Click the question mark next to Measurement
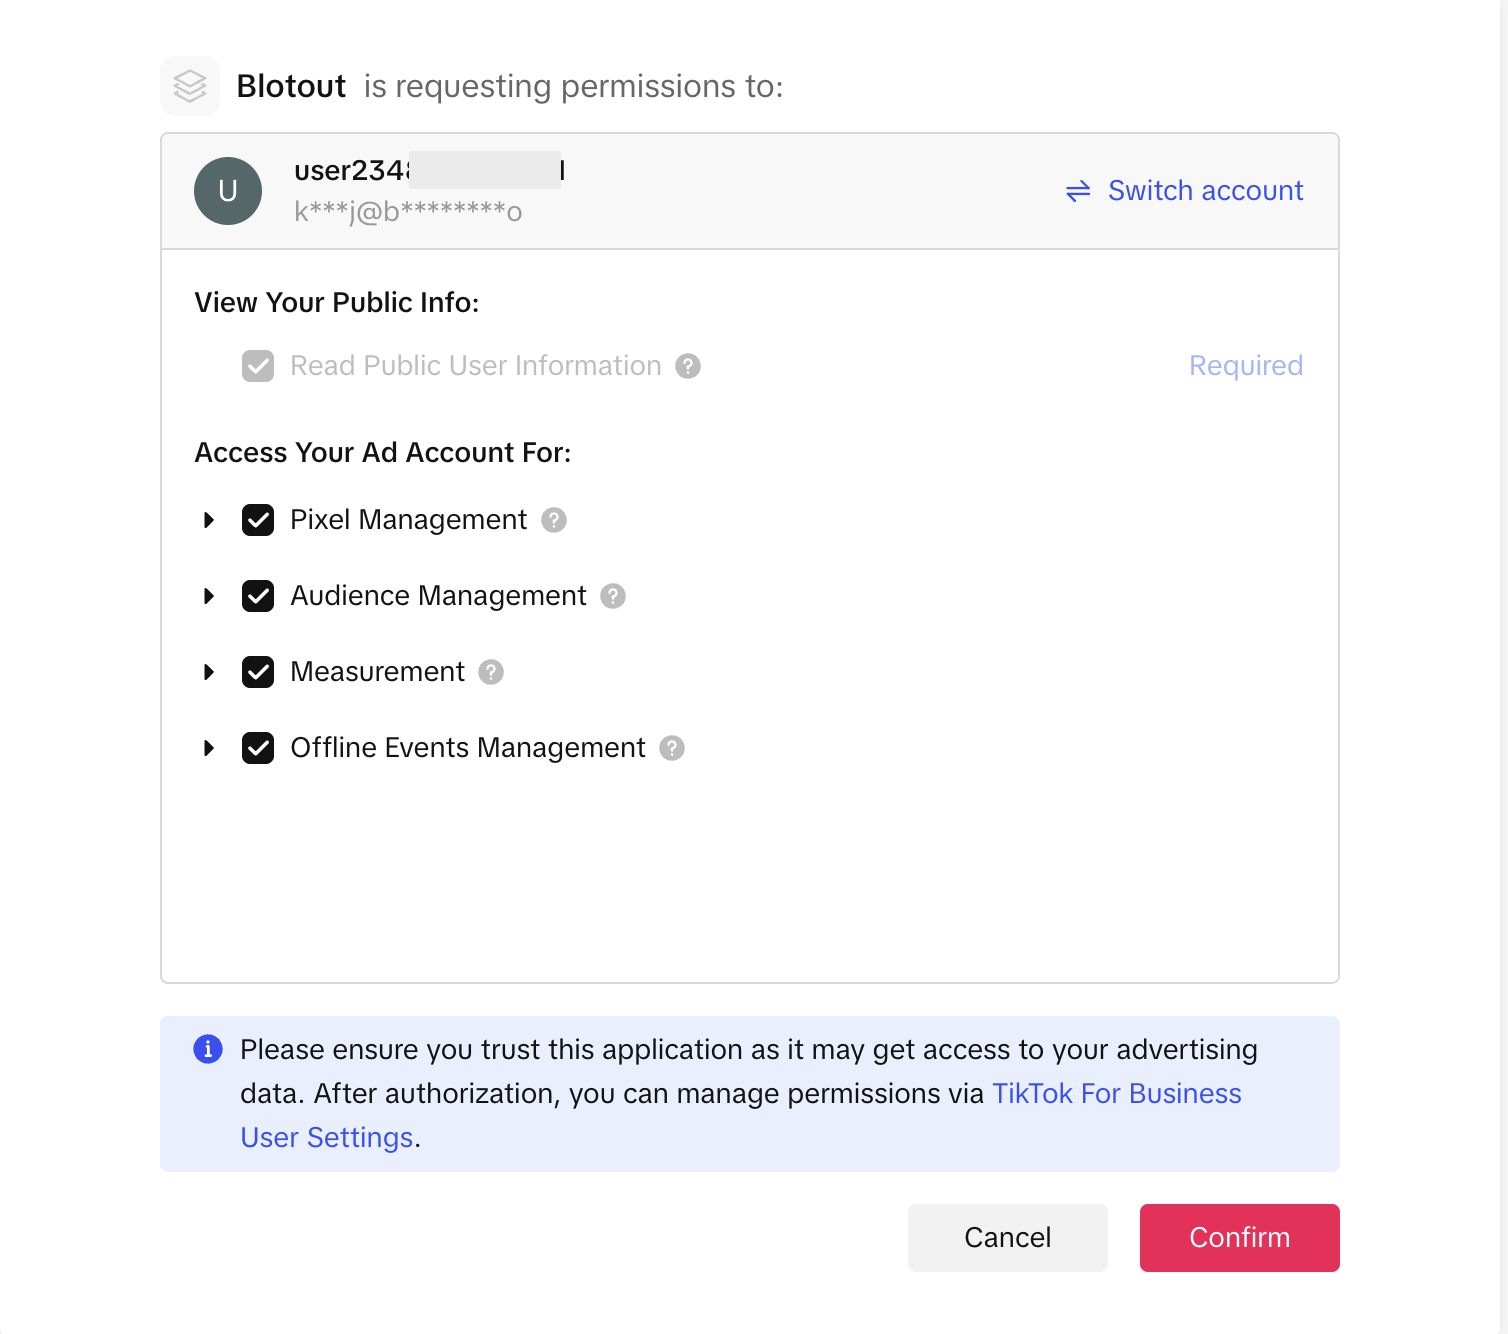The image size is (1508, 1334). (x=491, y=672)
